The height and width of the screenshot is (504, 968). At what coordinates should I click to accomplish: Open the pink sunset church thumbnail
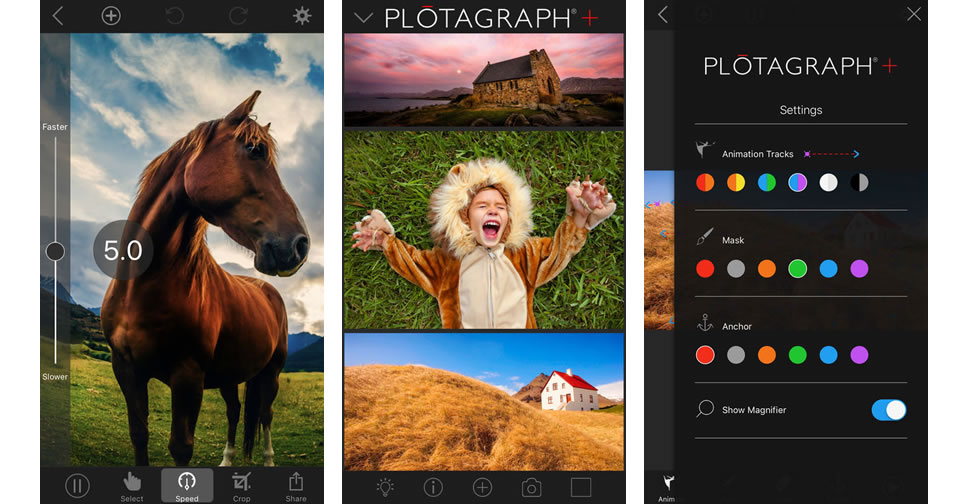(484, 80)
